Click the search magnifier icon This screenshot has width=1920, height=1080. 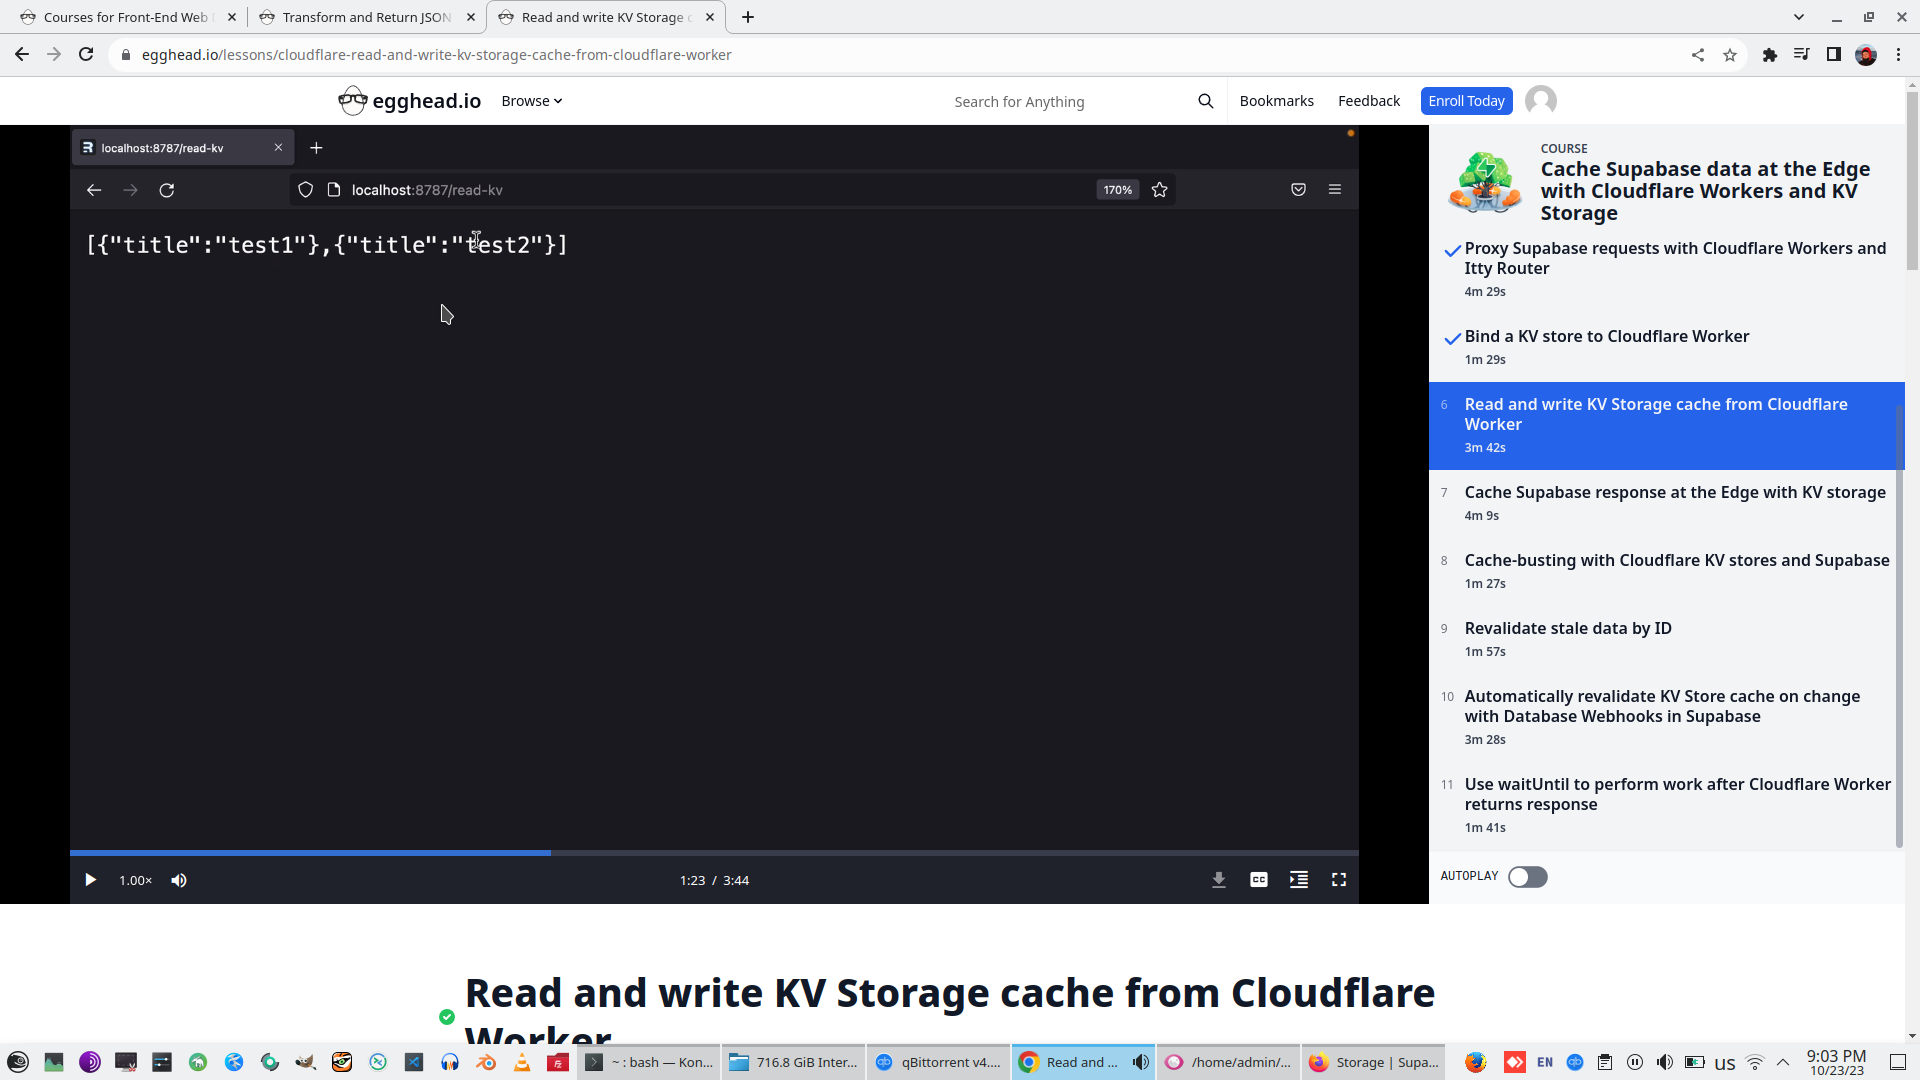click(1205, 101)
